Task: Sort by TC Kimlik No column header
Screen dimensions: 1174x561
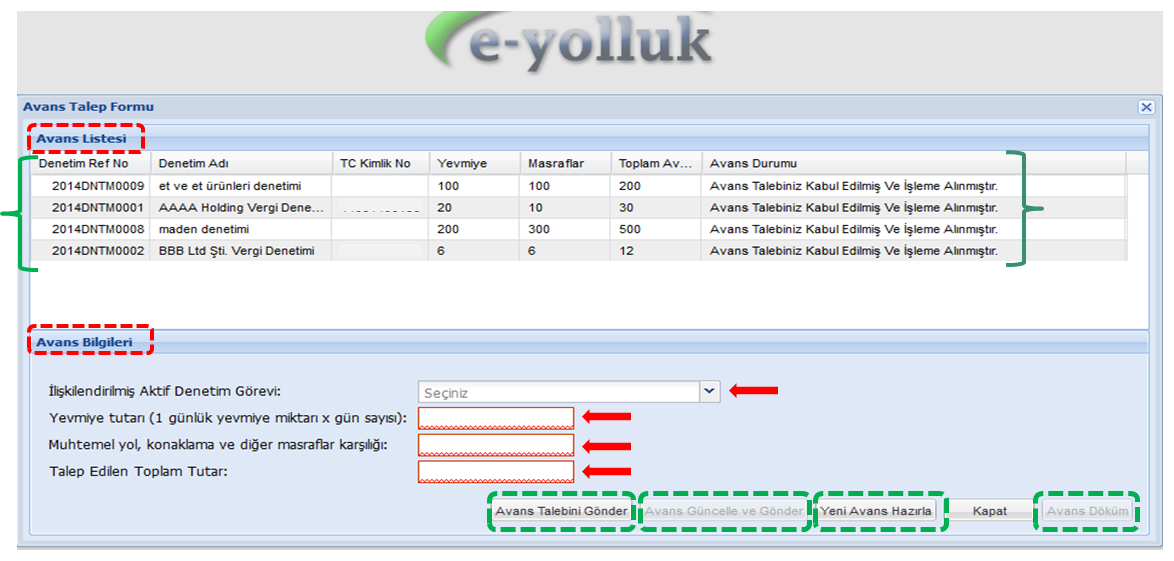Action: coord(381,163)
